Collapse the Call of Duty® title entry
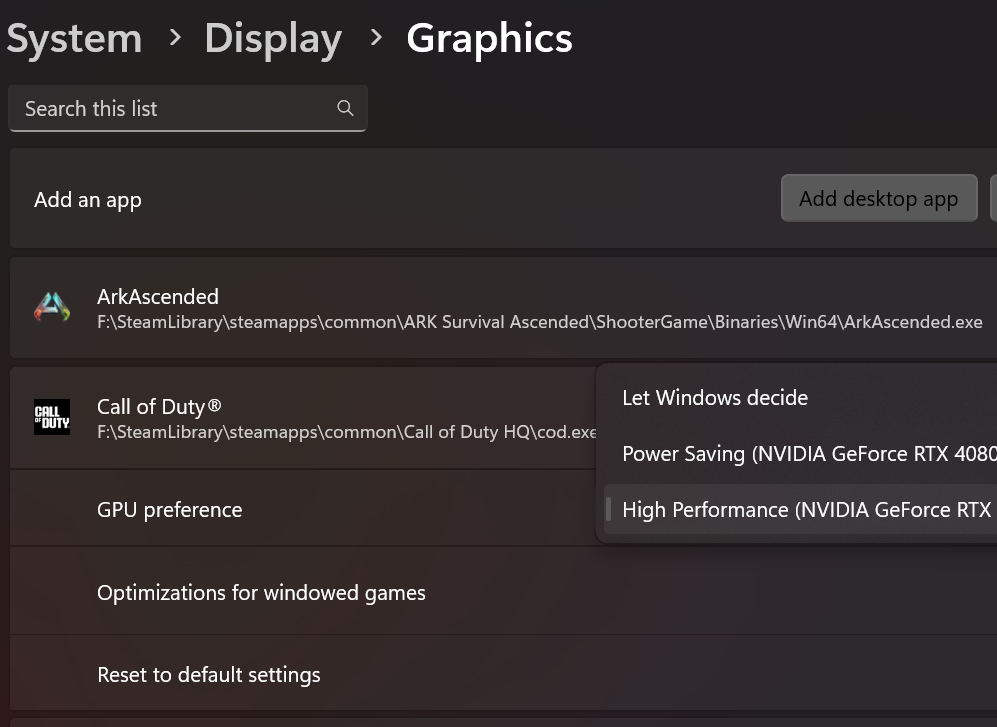The width and height of the screenshot is (997, 727). tap(159, 406)
